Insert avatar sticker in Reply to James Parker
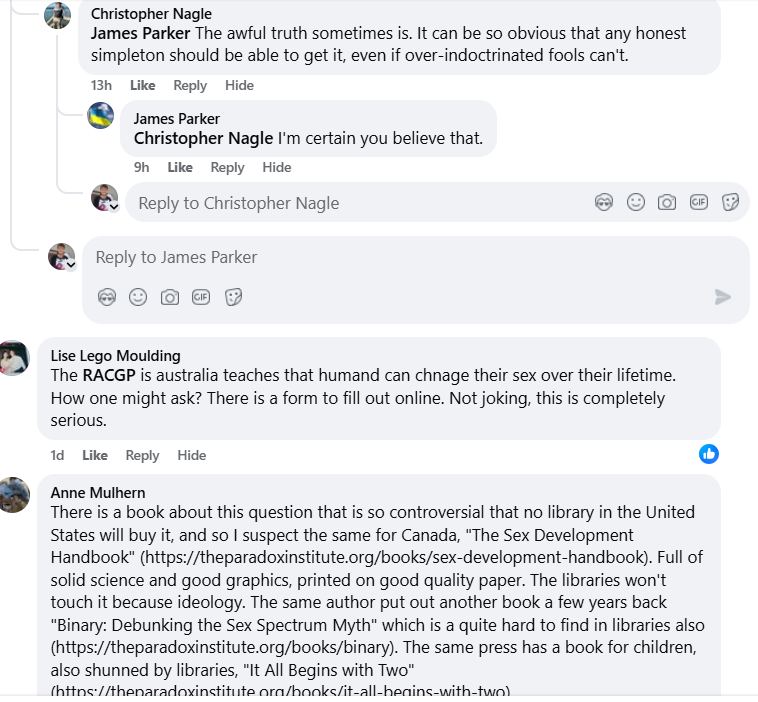 [107, 297]
